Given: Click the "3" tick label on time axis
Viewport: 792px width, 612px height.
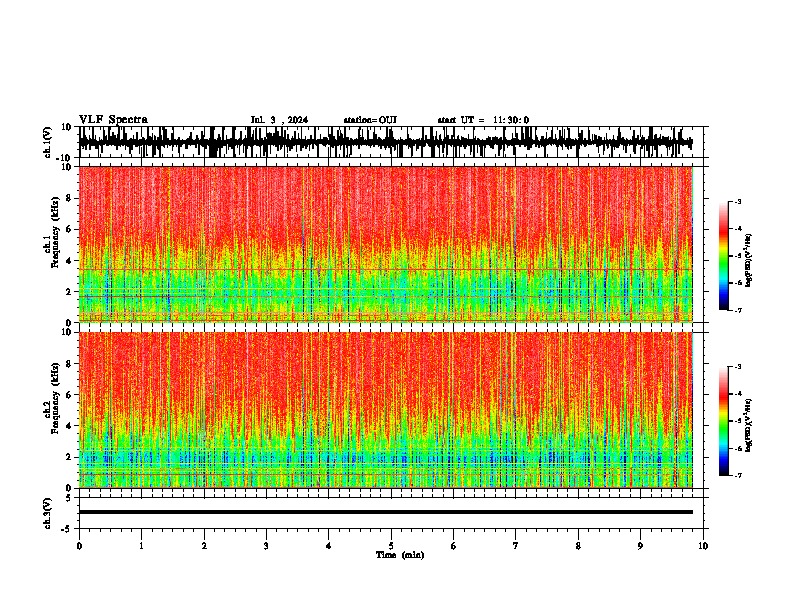Looking at the screenshot, I should pyautogui.click(x=266, y=546).
